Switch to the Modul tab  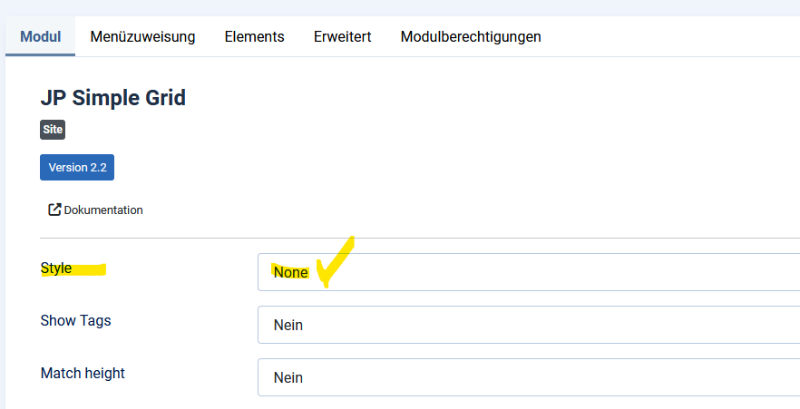click(40, 37)
